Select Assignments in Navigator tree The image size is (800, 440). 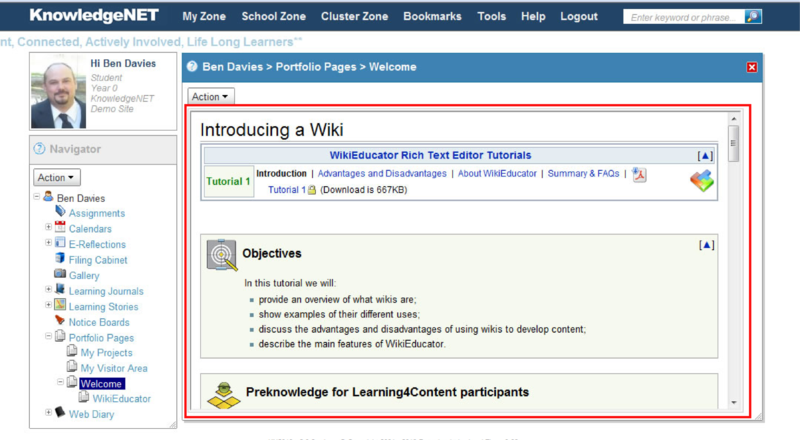(97, 213)
